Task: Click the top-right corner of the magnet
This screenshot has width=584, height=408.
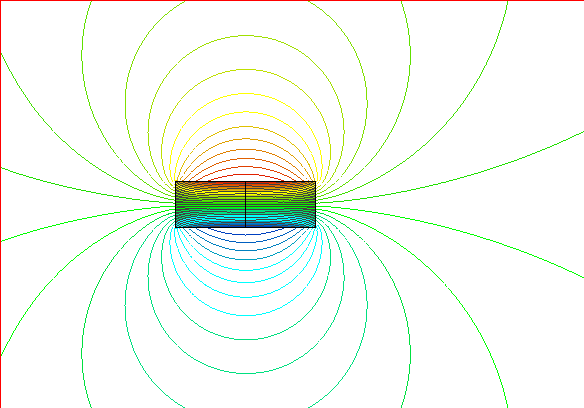Action: coord(315,182)
